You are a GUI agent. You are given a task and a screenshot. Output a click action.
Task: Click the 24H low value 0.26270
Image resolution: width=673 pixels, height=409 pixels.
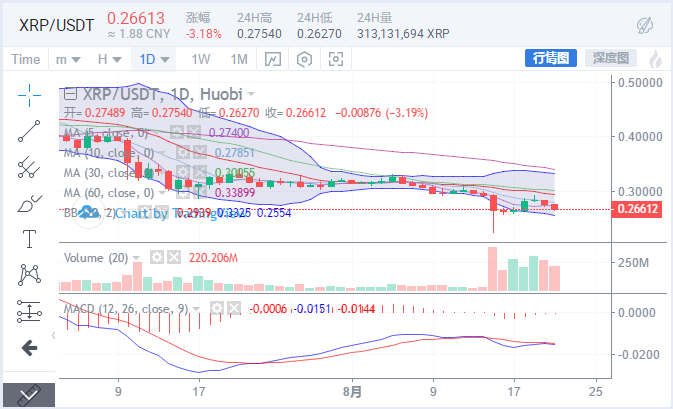pos(319,33)
